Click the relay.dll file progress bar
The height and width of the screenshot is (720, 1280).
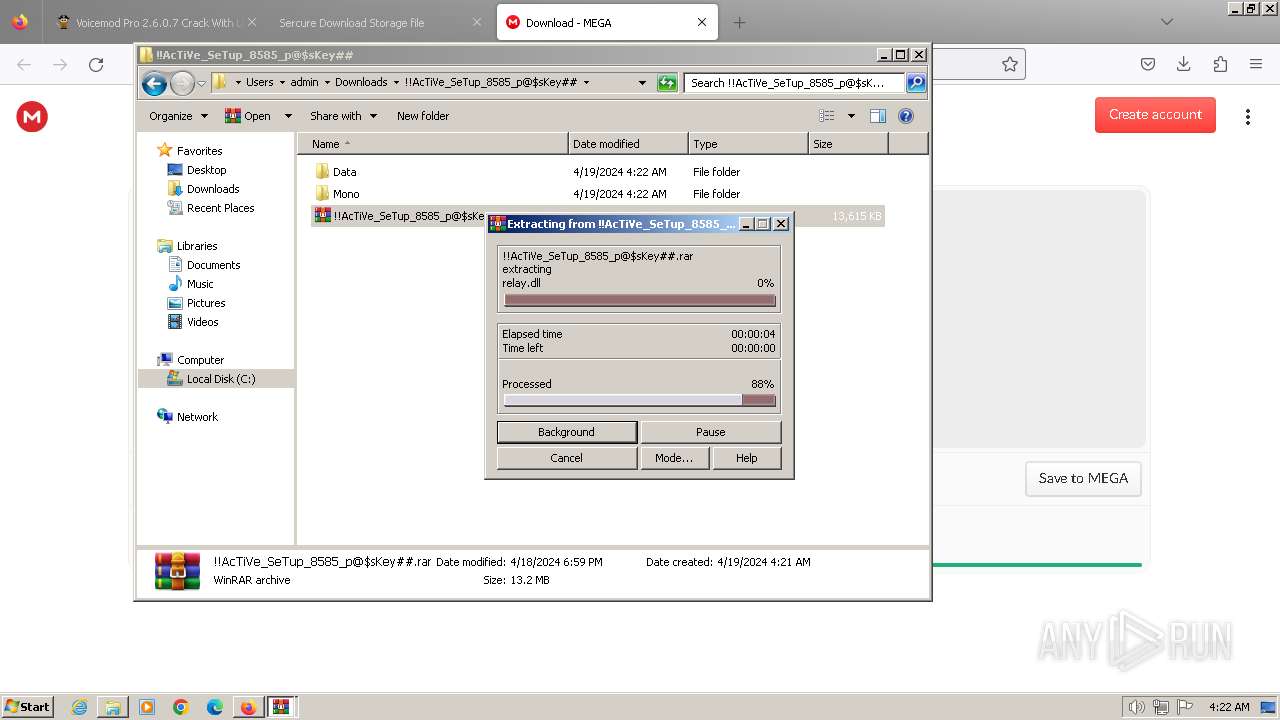640,300
